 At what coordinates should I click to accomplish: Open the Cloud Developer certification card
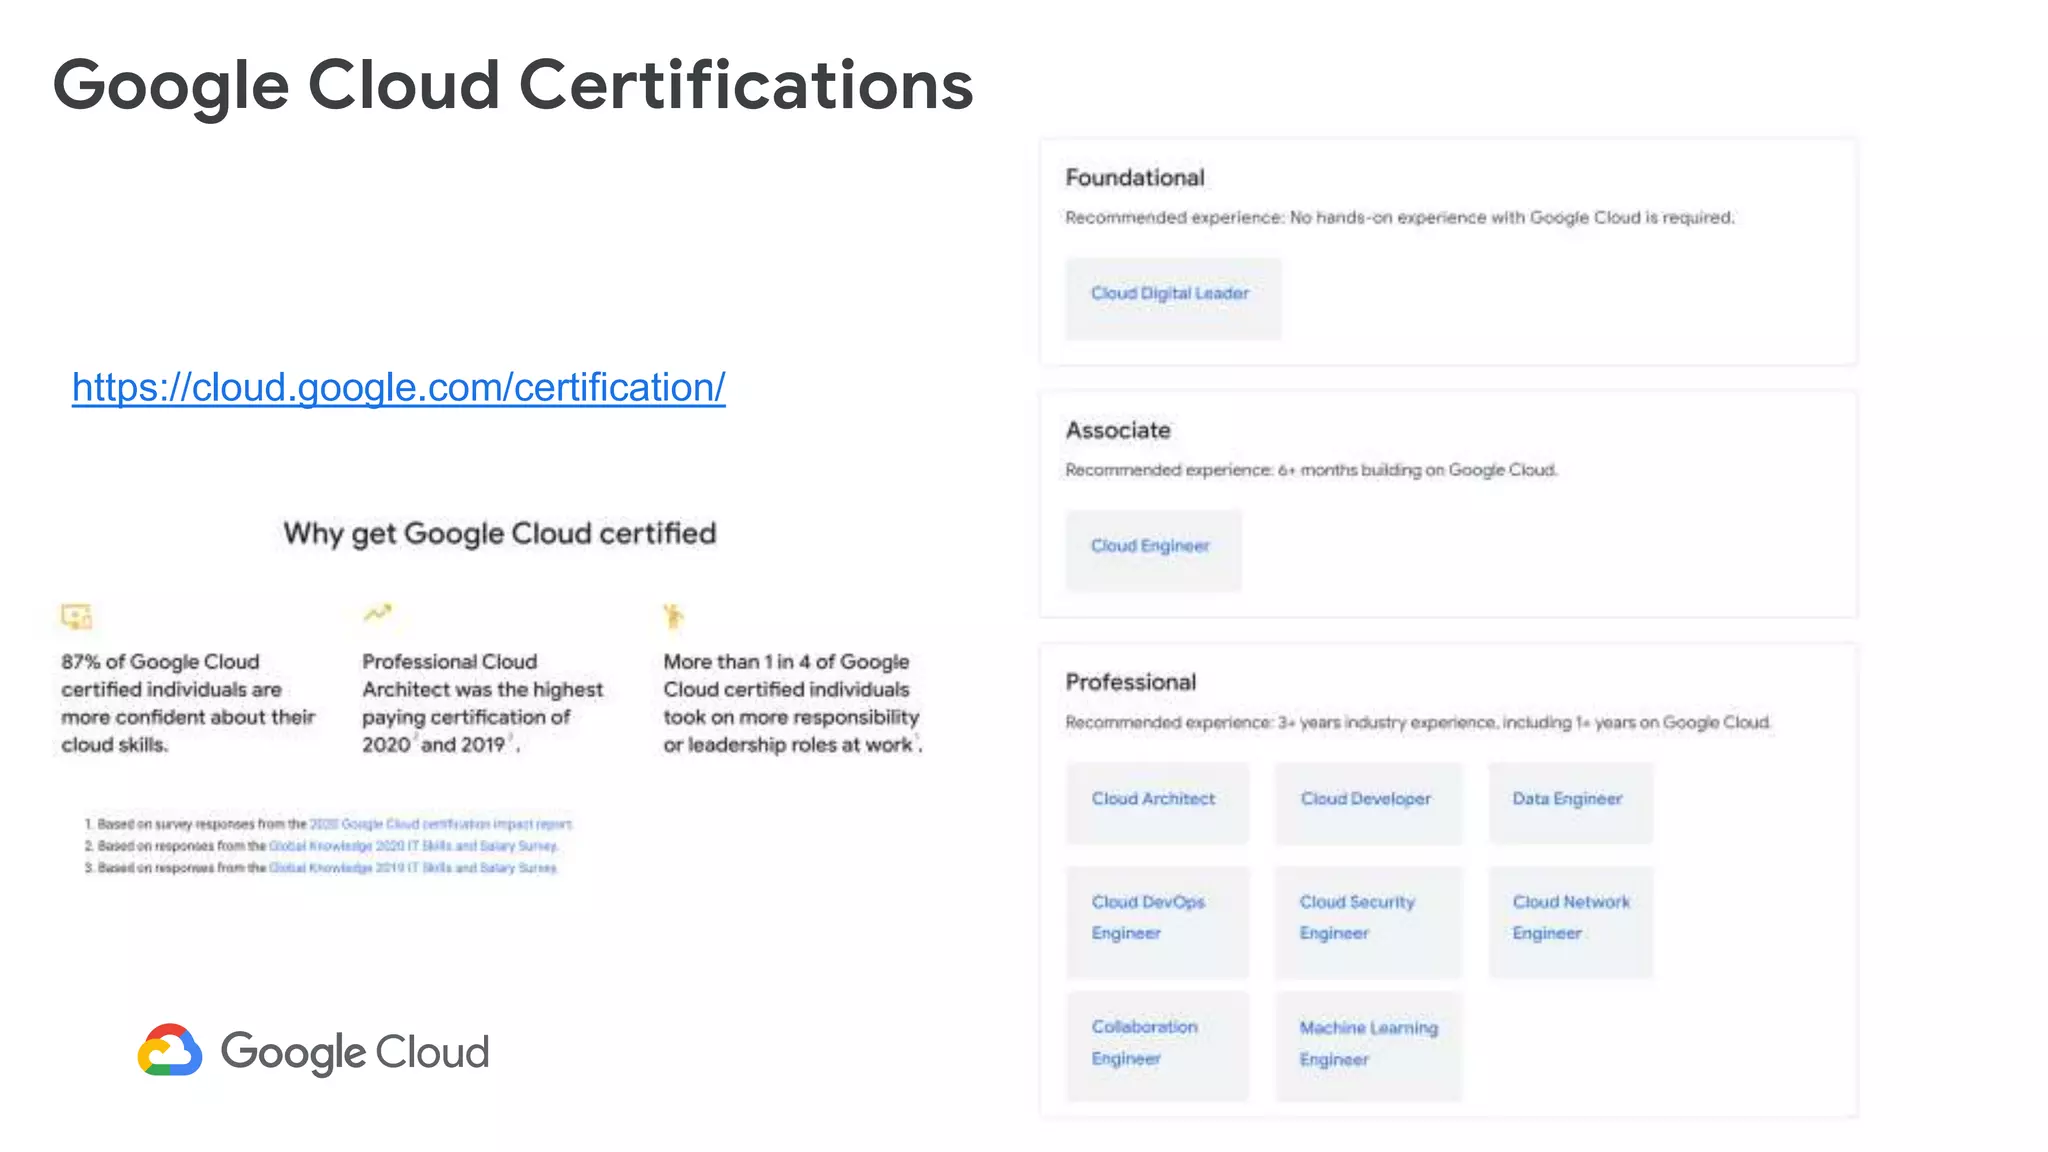click(x=1368, y=802)
